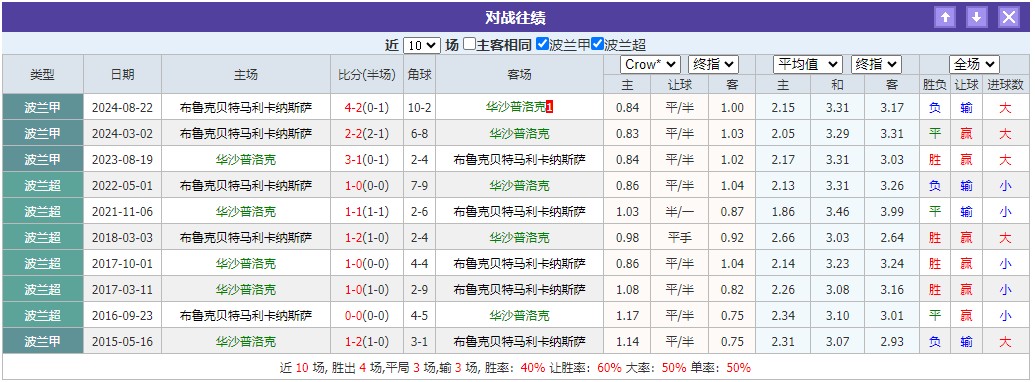
Task: Click the red card badge beside 华沙普洛克
Action: (549, 107)
